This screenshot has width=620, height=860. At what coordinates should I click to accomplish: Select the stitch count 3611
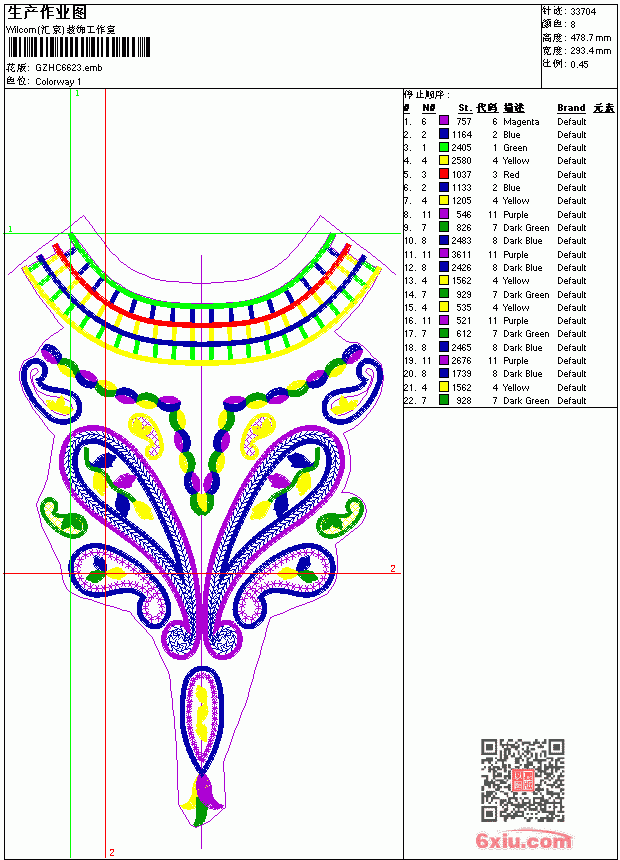point(461,254)
